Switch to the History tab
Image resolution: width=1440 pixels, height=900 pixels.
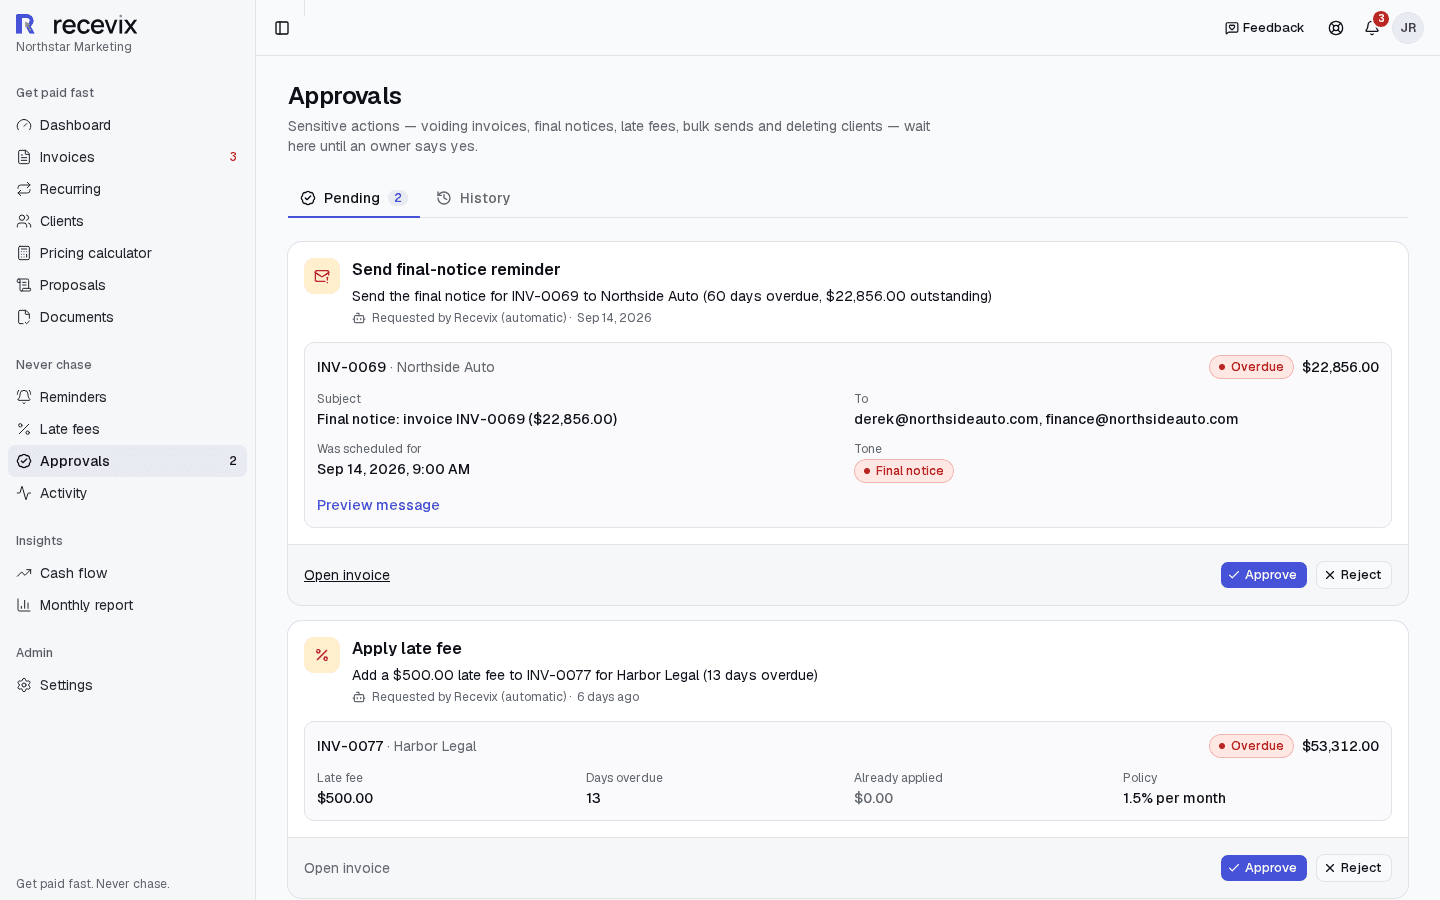tap(473, 198)
